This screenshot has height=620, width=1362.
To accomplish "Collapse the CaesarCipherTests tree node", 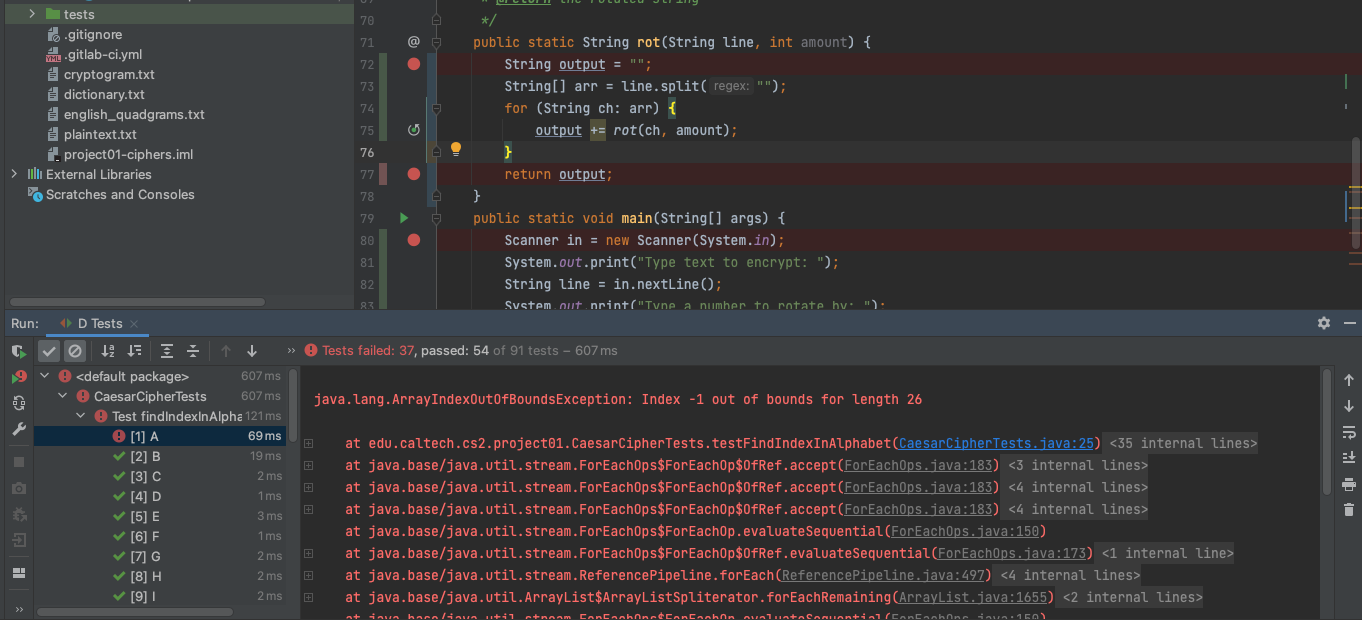I will point(63,396).
